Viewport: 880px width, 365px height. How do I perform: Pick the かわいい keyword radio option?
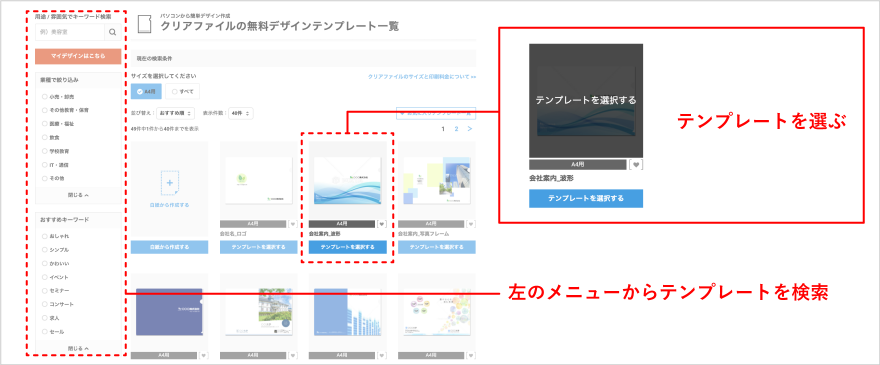pos(44,263)
